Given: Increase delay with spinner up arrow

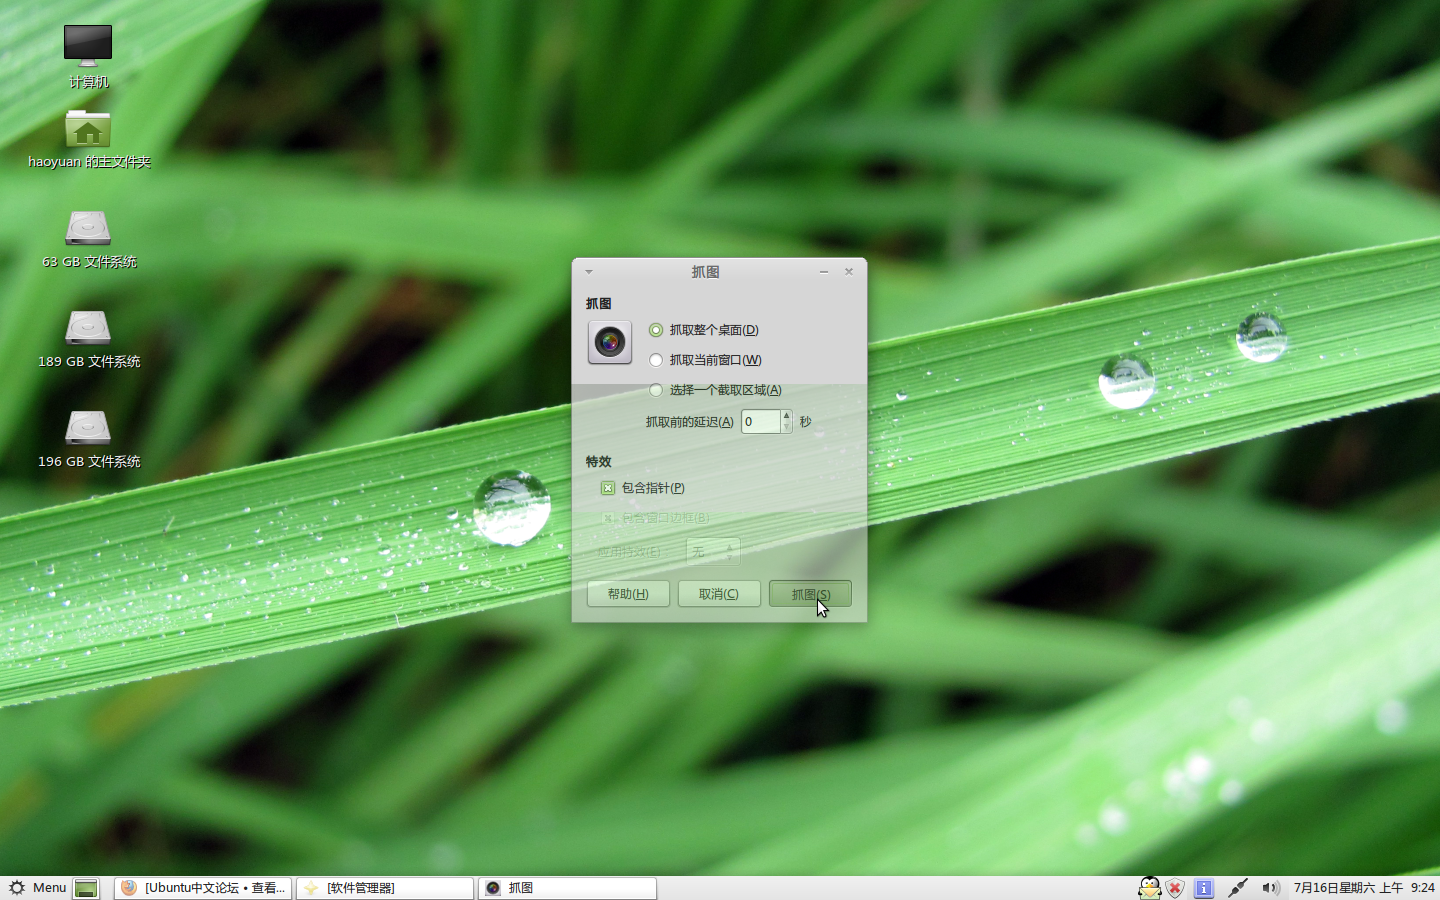Looking at the screenshot, I should (787, 416).
